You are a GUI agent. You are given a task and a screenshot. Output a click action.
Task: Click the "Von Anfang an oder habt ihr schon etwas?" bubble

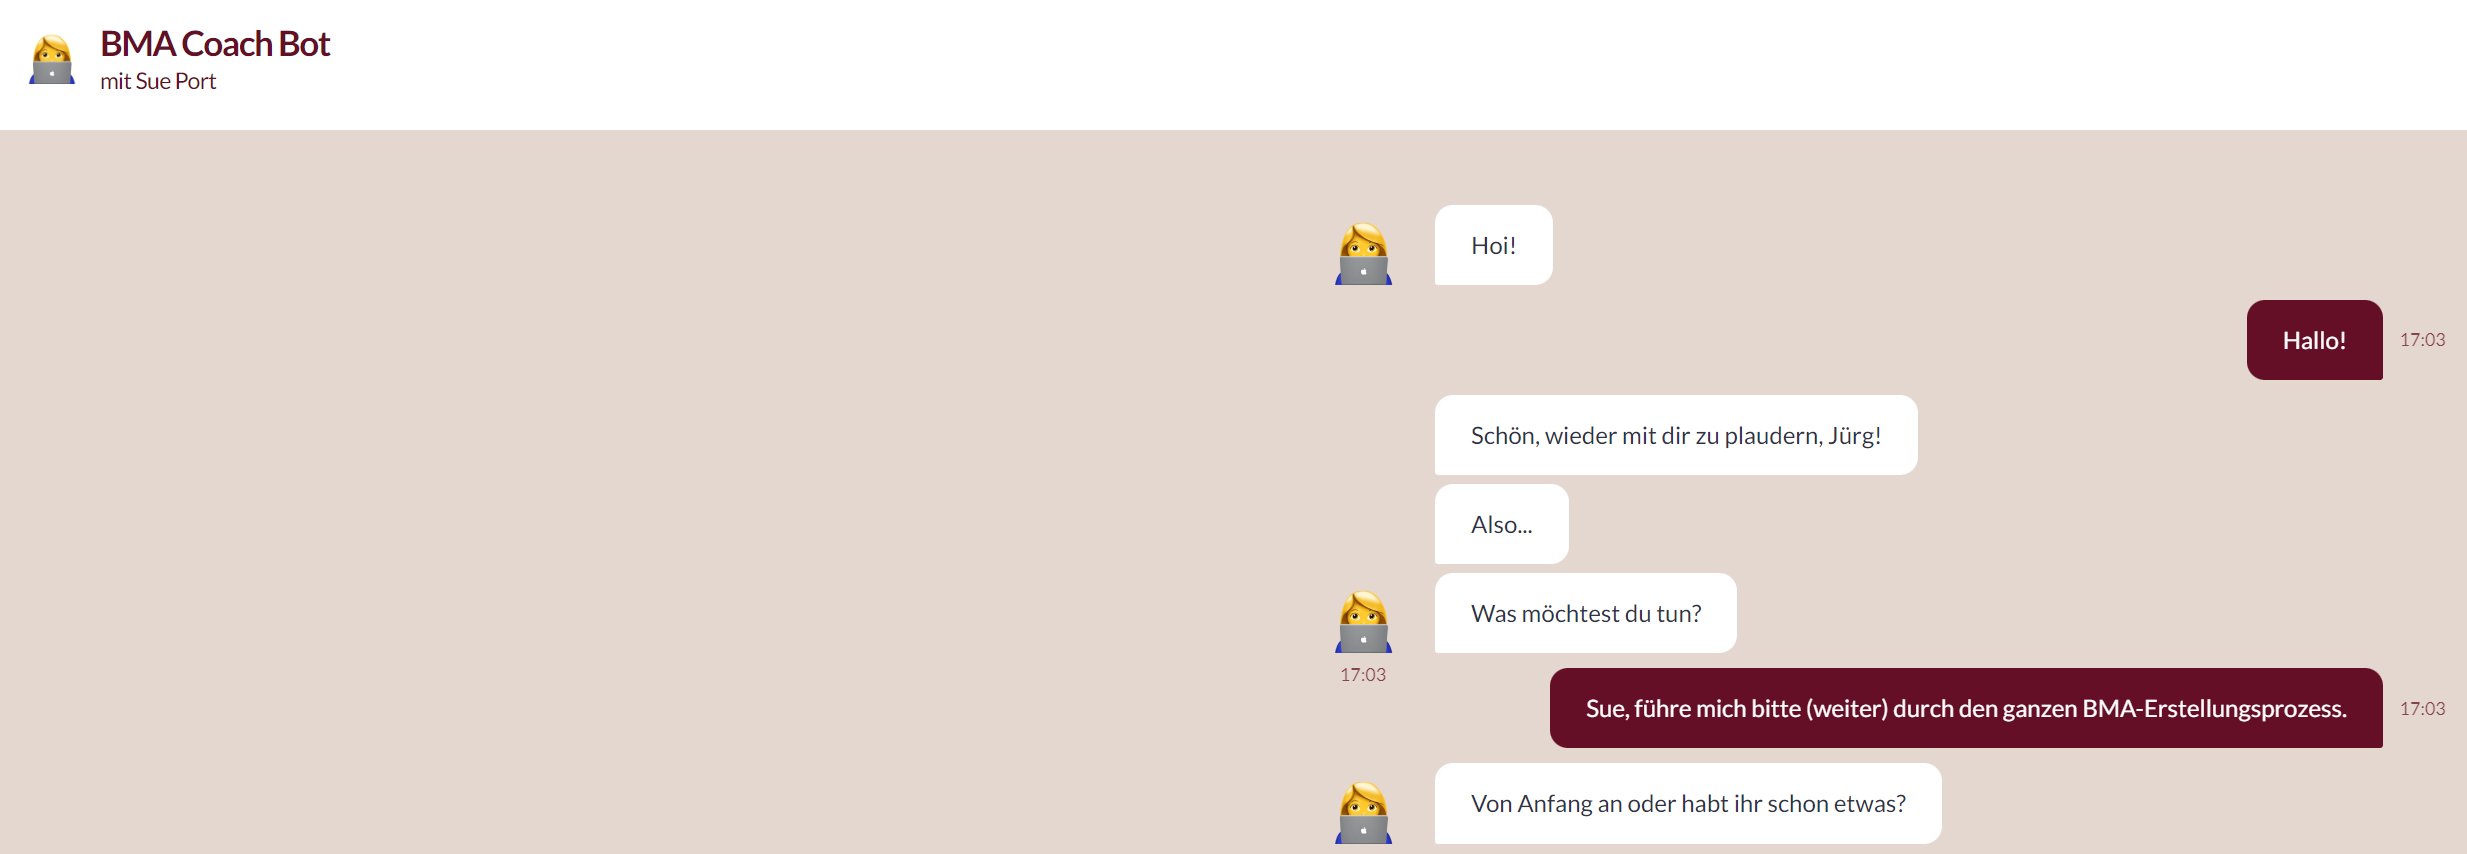click(1688, 803)
